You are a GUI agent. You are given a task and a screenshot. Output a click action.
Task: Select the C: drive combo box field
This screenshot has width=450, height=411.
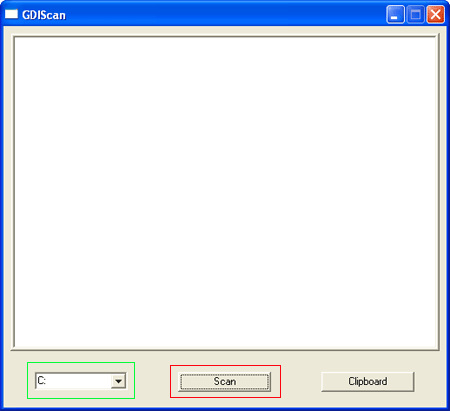(x=81, y=381)
